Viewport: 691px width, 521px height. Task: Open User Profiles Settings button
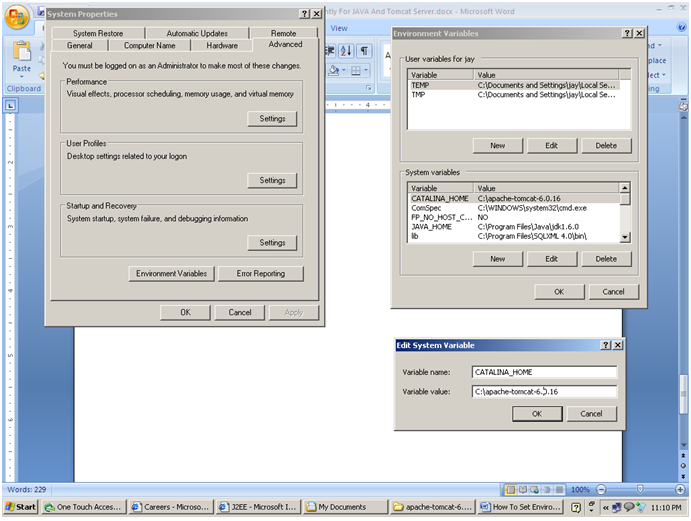[272, 180]
